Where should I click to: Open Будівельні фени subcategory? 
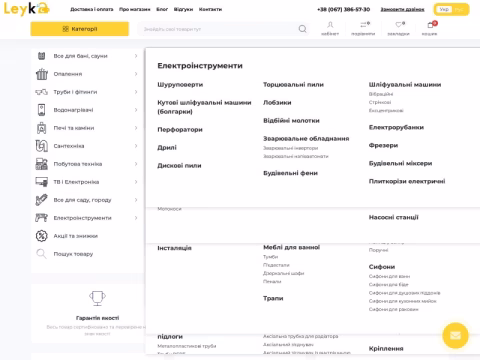pos(290,173)
